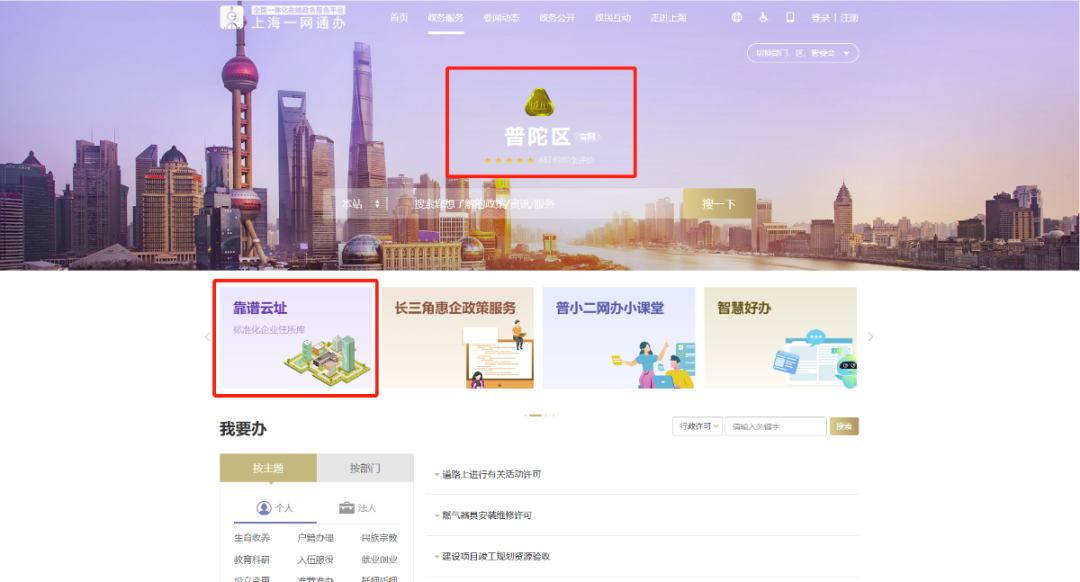Open the wheelchair accessibility mode icon
Viewport: 1080px width, 582px height.
[x=763, y=18]
